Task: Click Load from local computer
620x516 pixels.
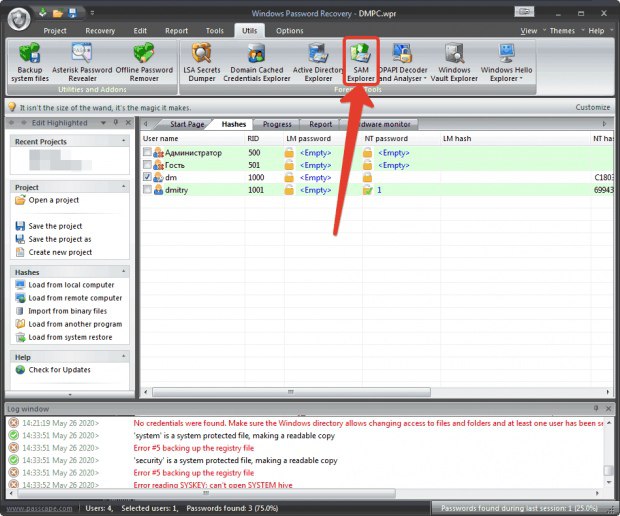Action: (x=64, y=285)
